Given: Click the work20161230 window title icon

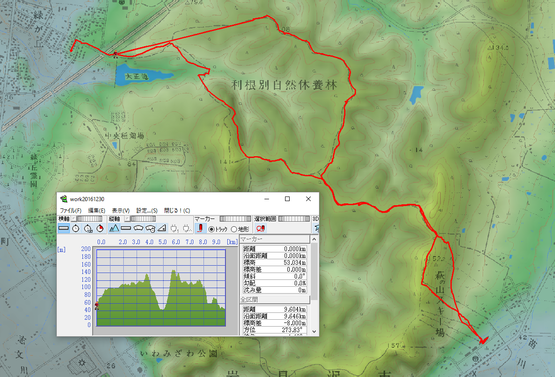Looking at the screenshot, I should 64,199.
